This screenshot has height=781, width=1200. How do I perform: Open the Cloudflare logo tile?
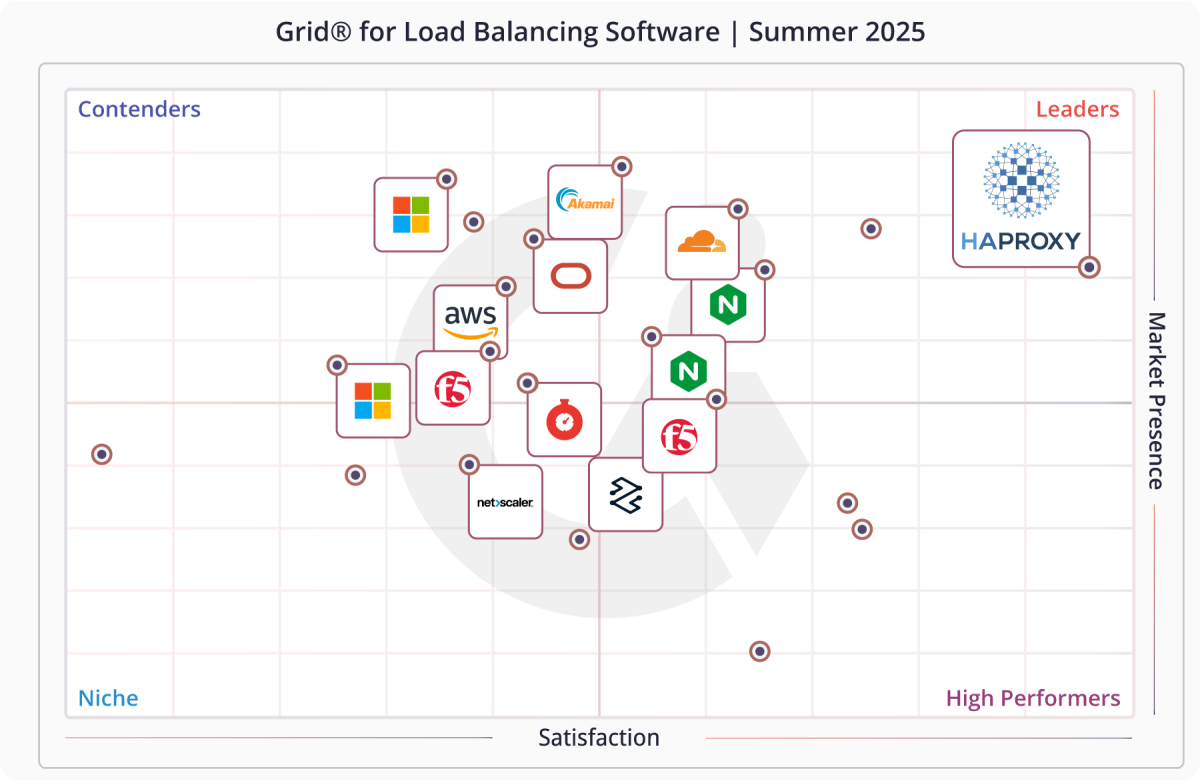coord(703,243)
